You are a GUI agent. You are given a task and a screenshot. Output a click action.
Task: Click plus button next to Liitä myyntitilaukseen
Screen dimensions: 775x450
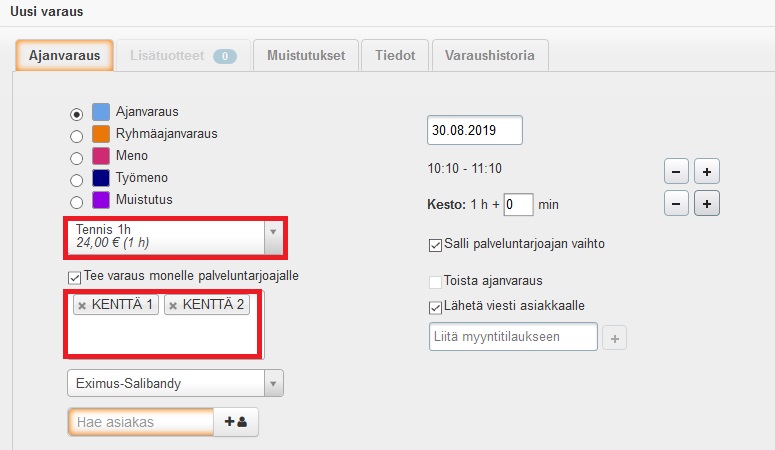(x=614, y=338)
